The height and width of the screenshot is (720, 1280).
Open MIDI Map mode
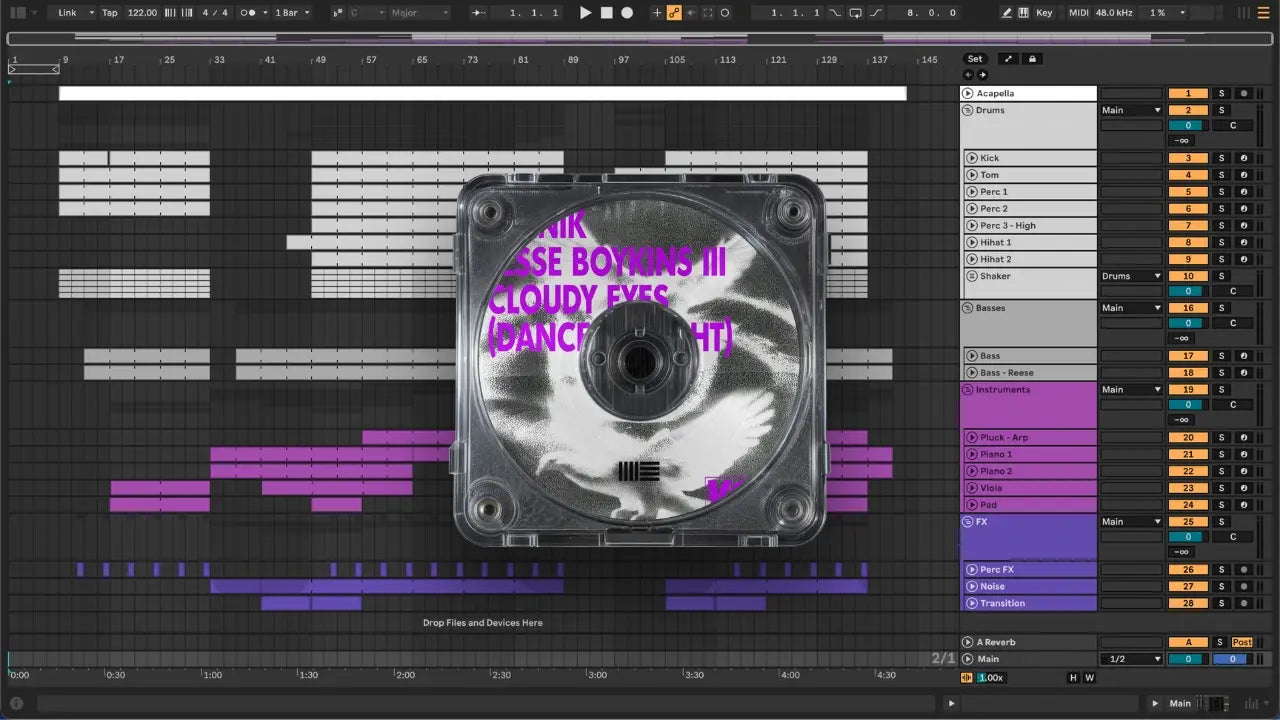pos(1078,13)
